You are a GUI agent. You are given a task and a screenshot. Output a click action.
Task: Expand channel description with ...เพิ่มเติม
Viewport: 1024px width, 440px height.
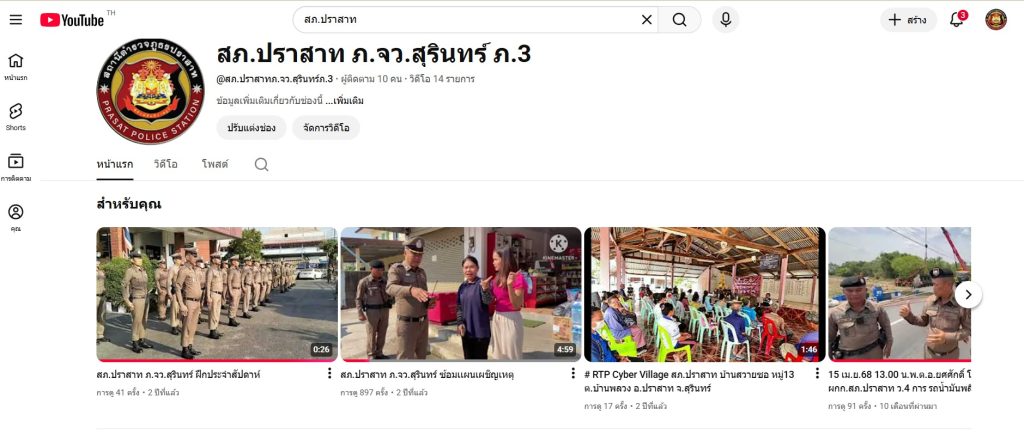[x=344, y=101]
